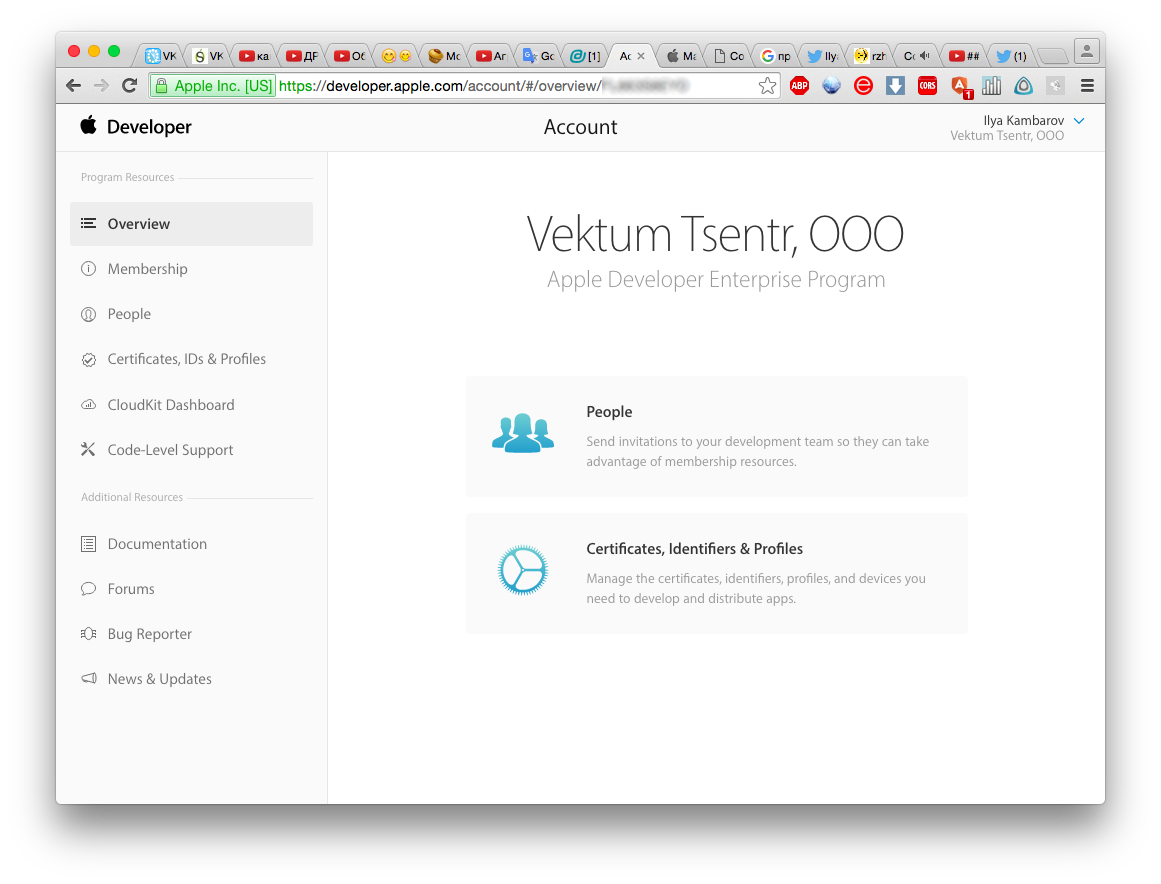Click the Forums speech bubble icon

(88, 589)
